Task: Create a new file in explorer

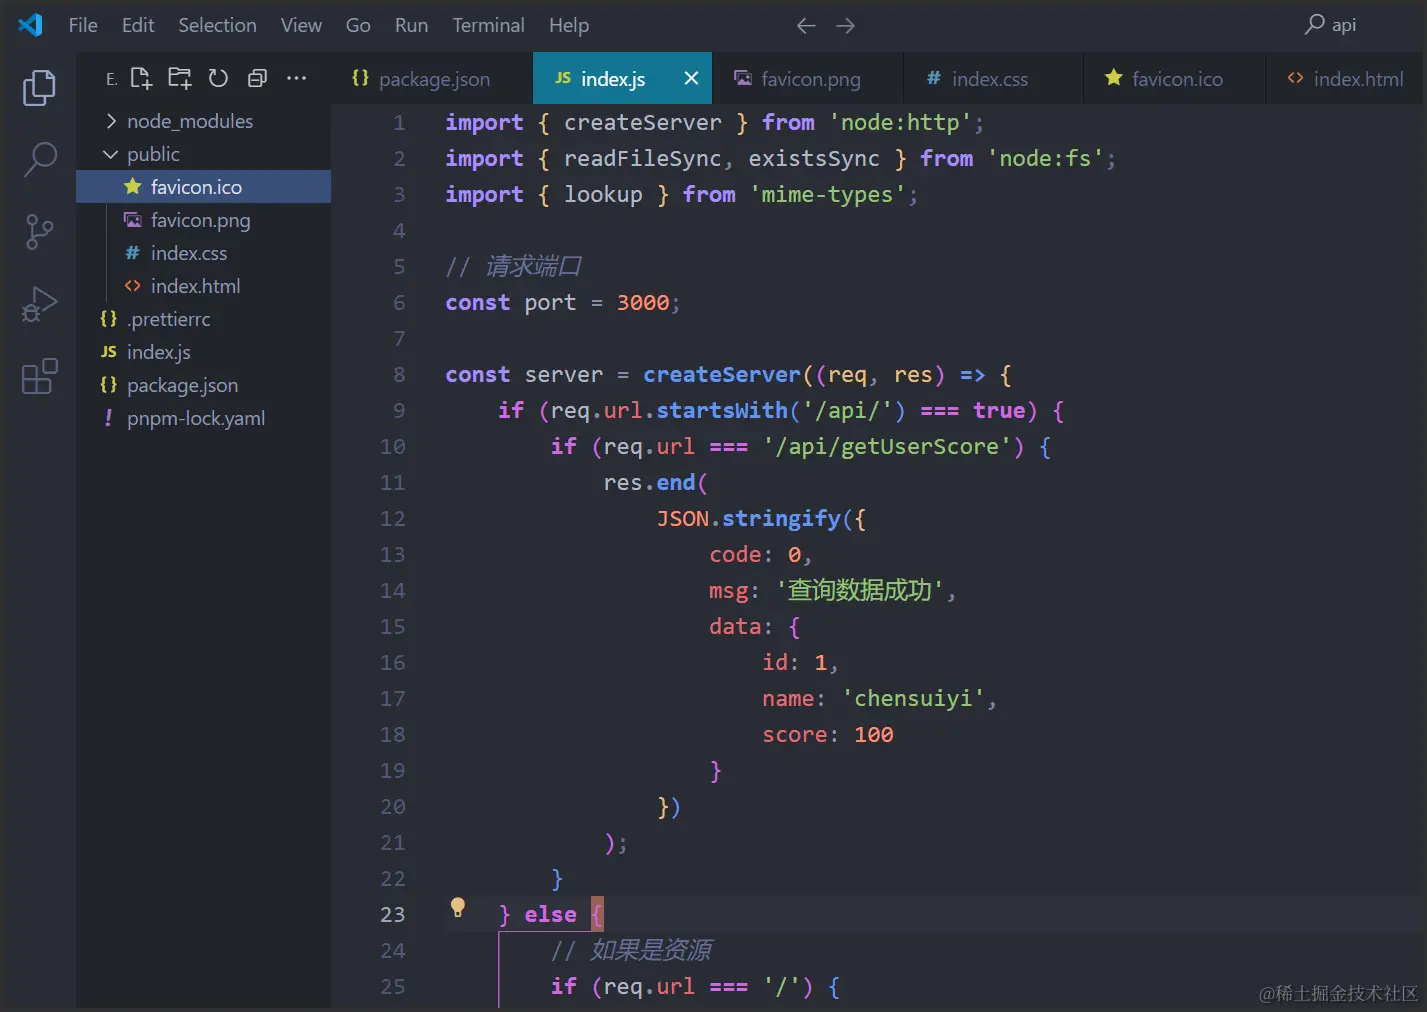Action: click(x=141, y=78)
